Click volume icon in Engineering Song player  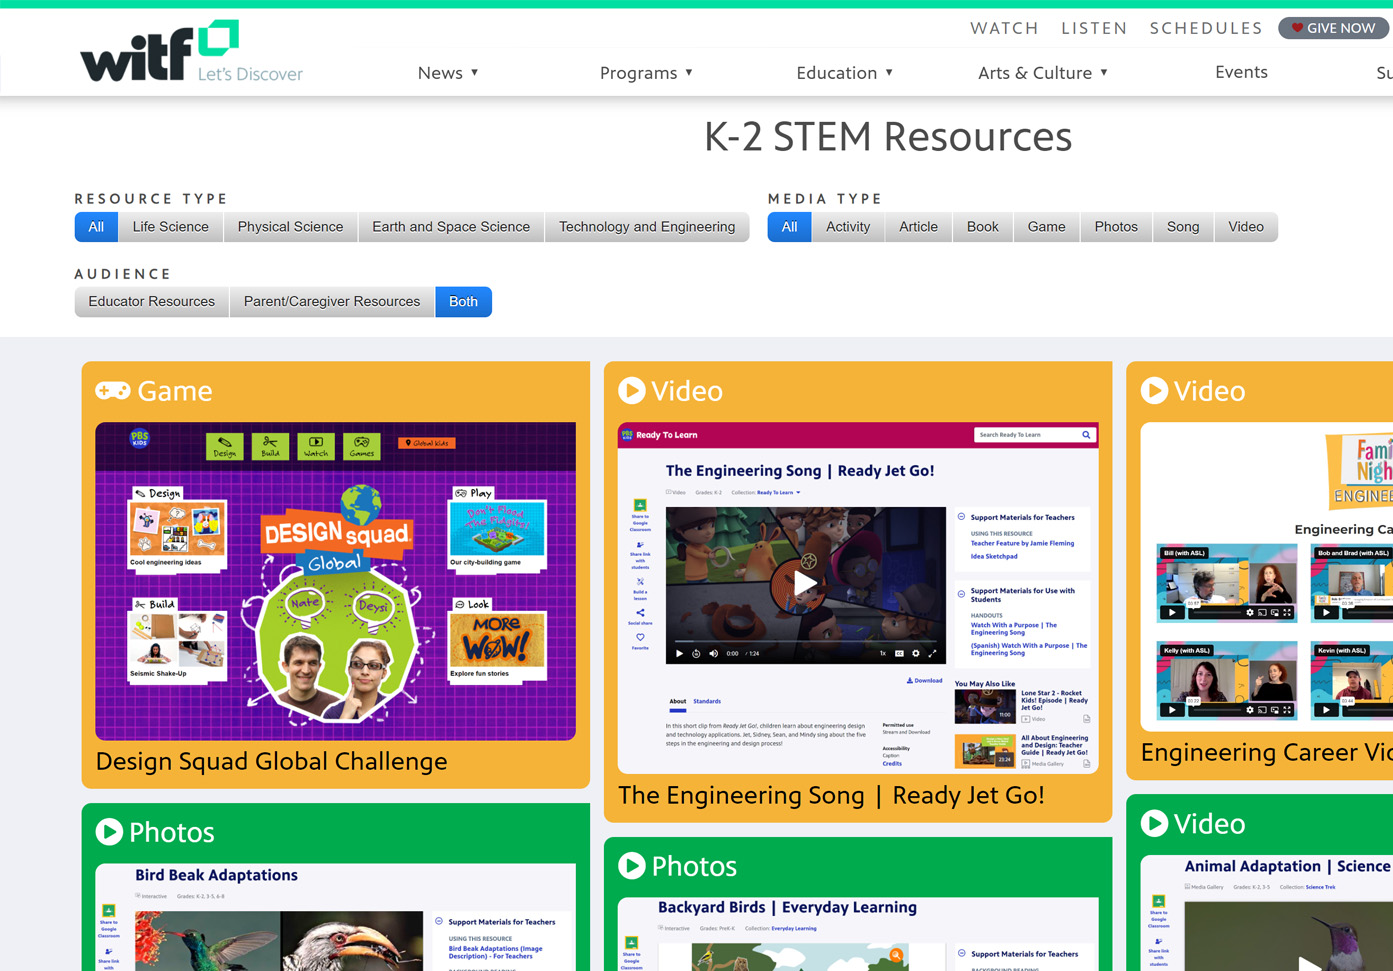coord(713,653)
